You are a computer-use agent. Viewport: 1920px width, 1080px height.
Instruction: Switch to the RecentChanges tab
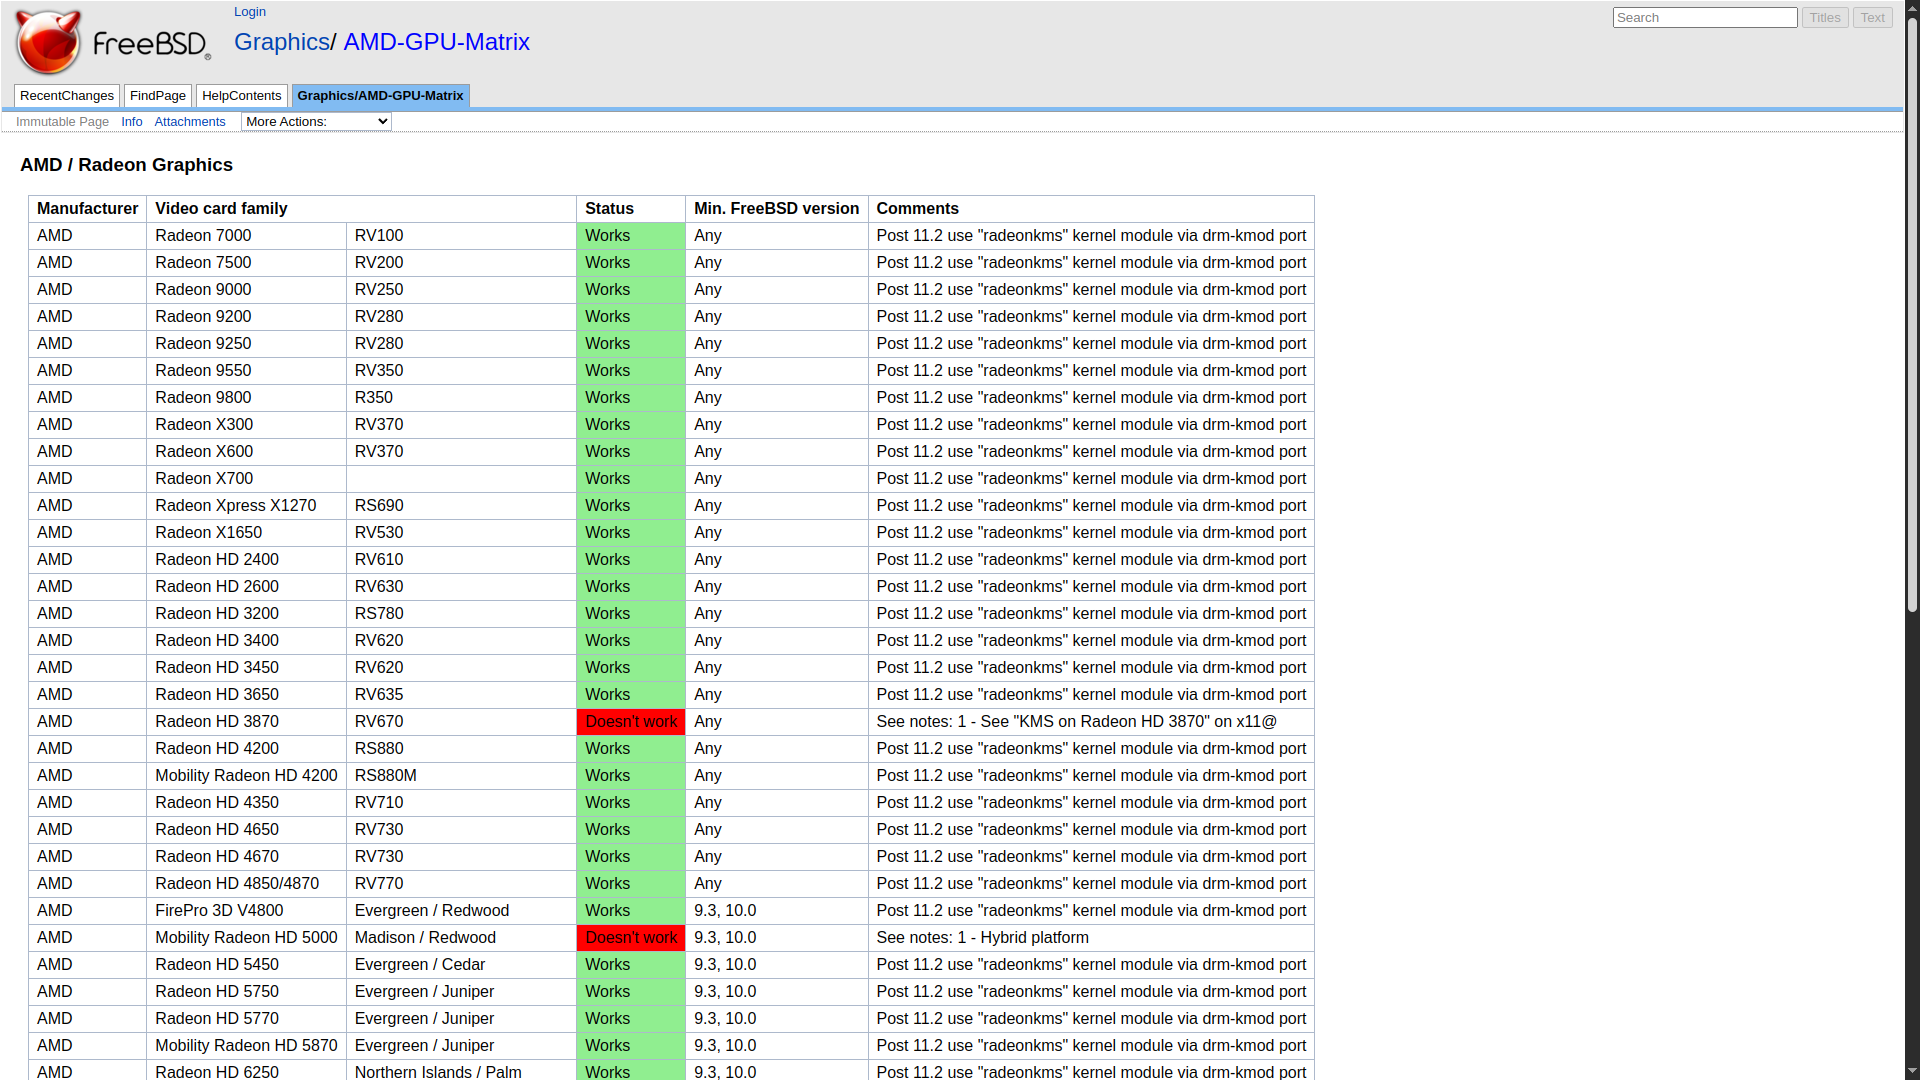pos(67,96)
